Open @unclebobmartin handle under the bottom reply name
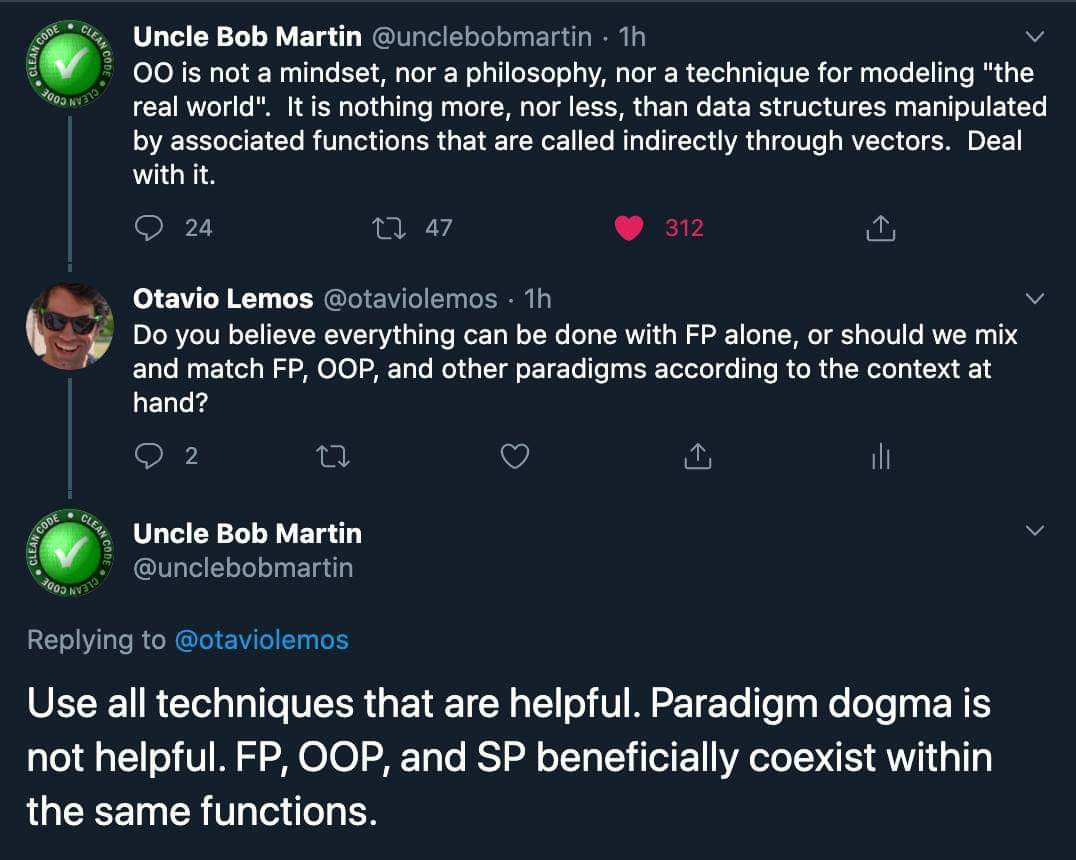 coord(243,568)
